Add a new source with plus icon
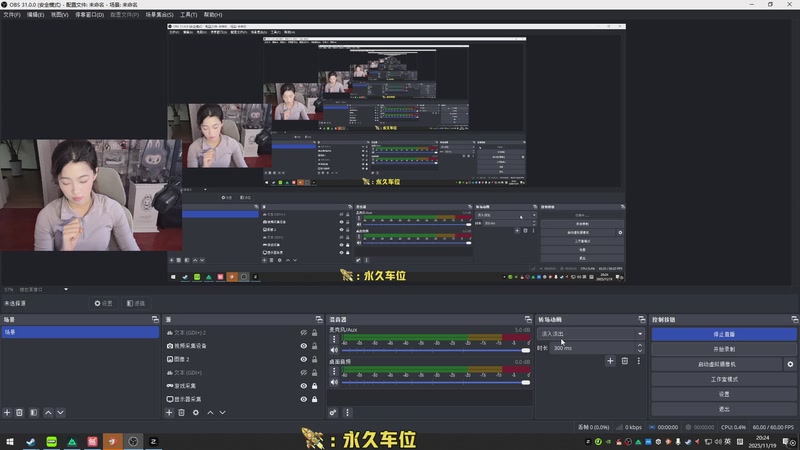The height and width of the screenshot is (450, 800). pyautogui.click(x=169, y=412)
